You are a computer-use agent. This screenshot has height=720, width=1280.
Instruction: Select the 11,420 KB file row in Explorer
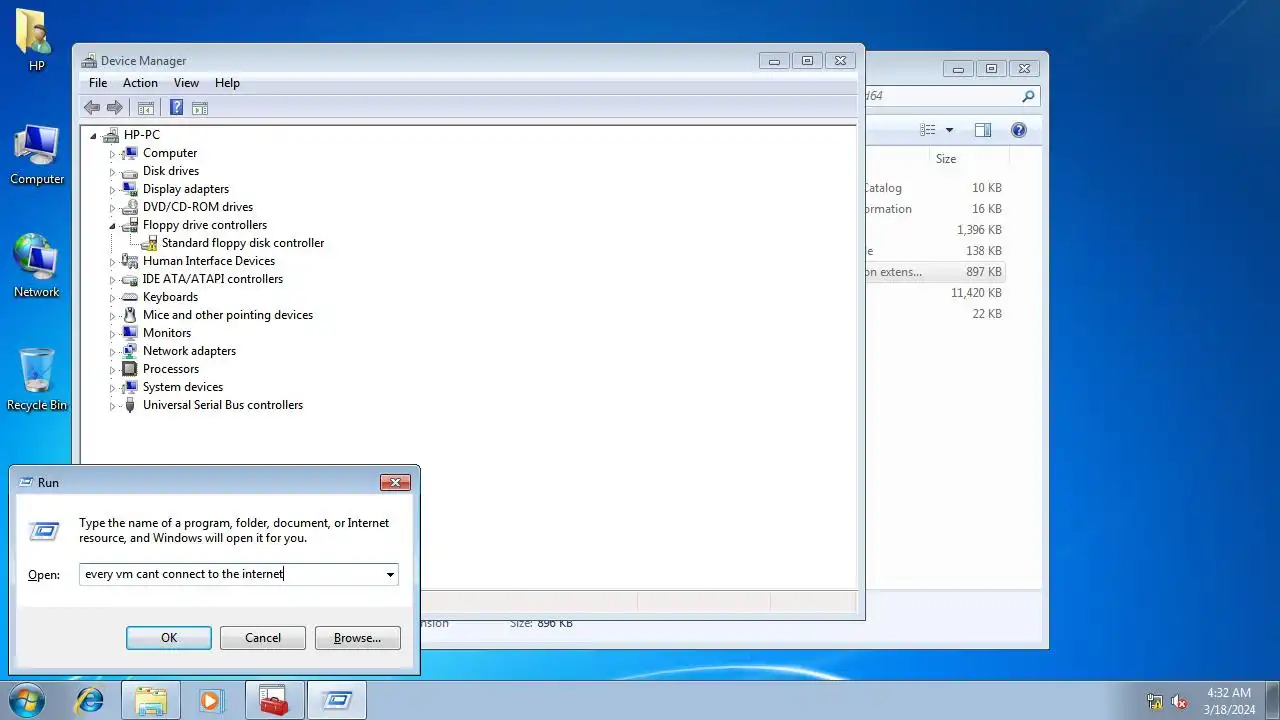point(935,293)
